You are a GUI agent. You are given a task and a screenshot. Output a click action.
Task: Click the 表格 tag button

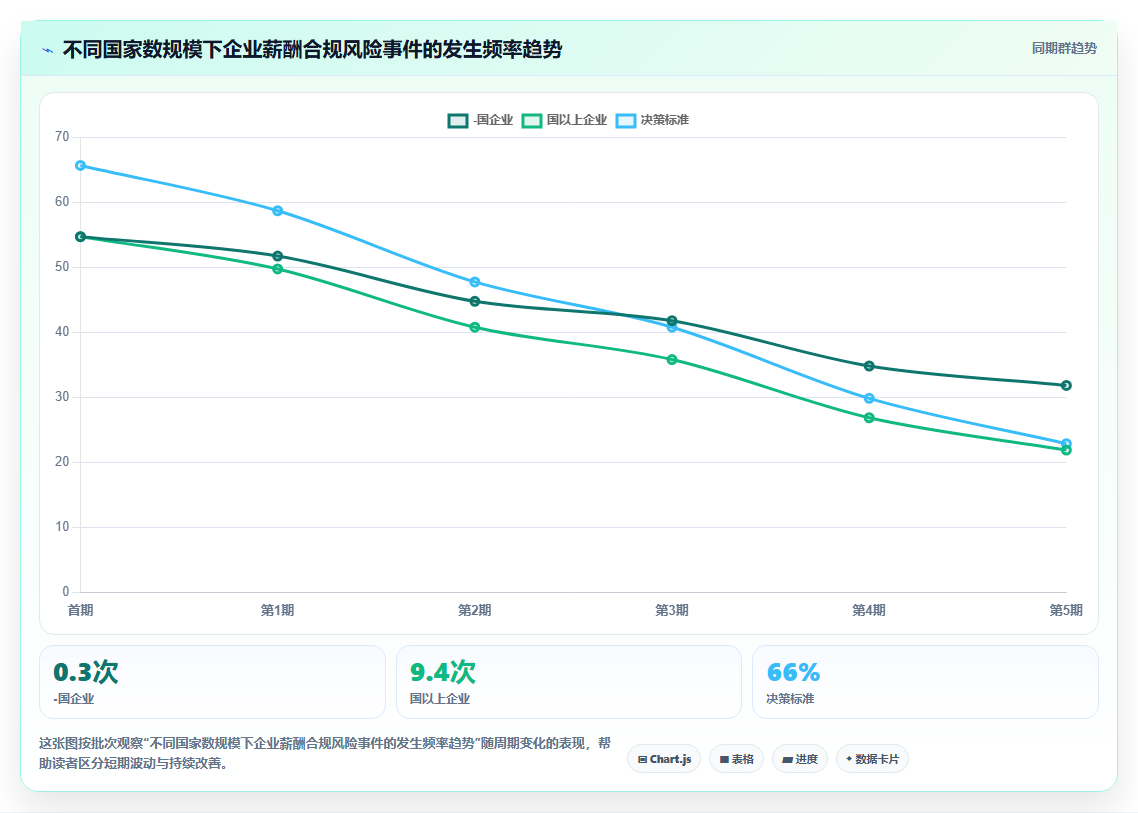[737, 759]
